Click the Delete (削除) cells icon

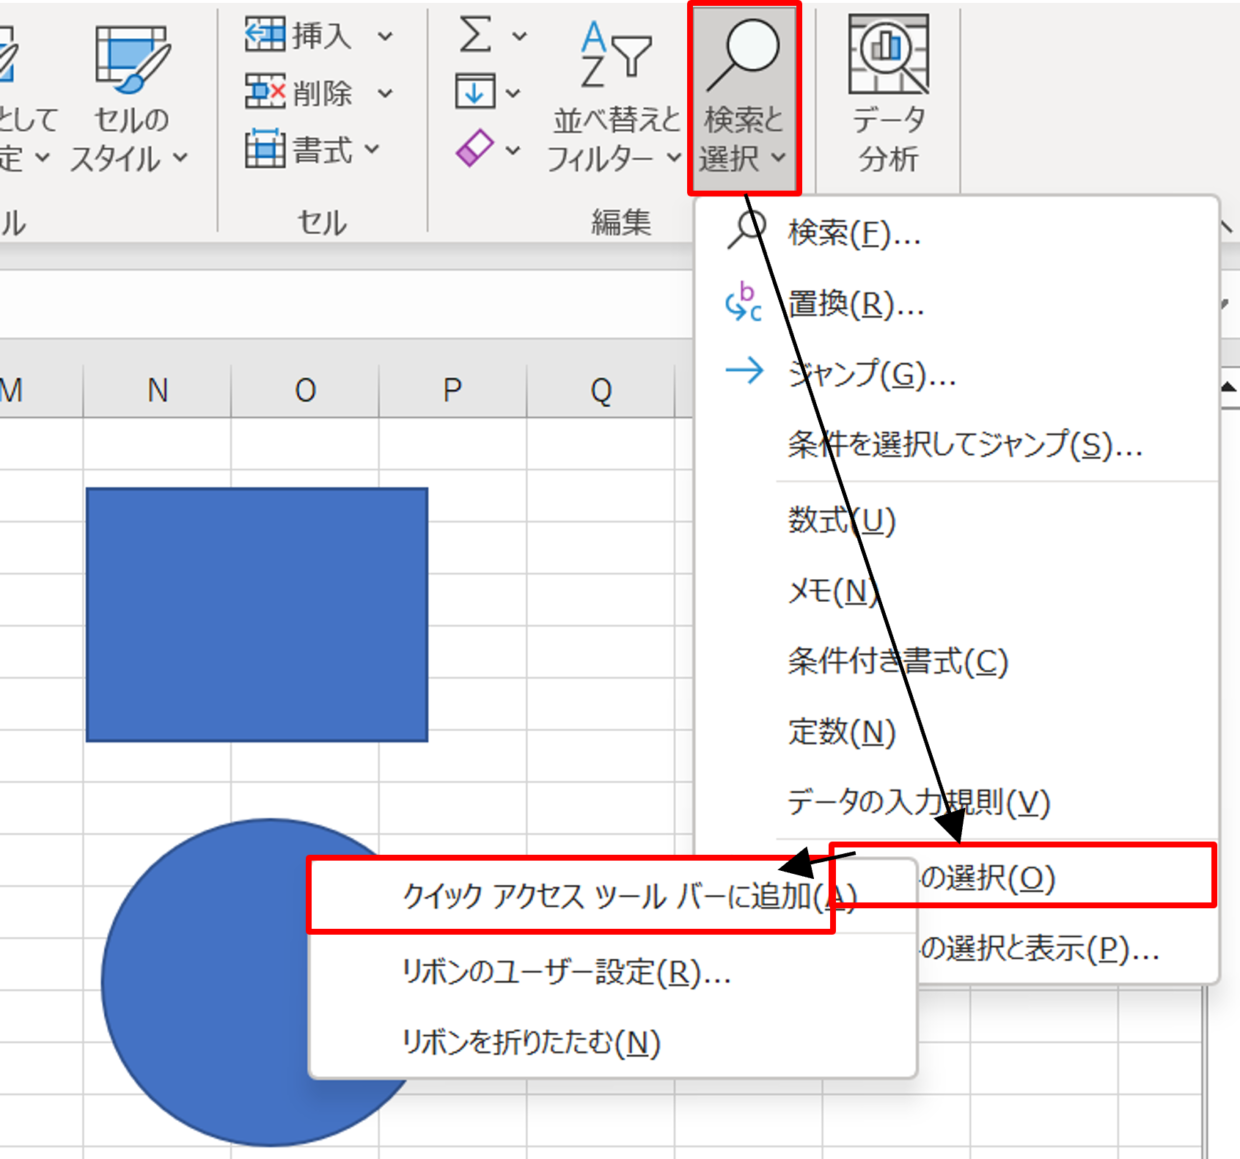[x=265, y=92]
